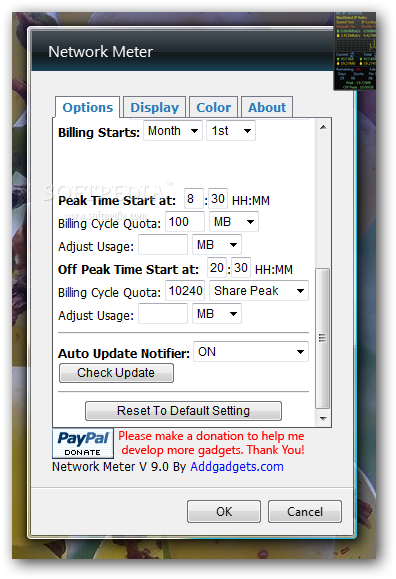The height and width of the screenshot is (579, 396).
Task: Click the Off Peak start minutes field
Action: [x=241, y=267]
